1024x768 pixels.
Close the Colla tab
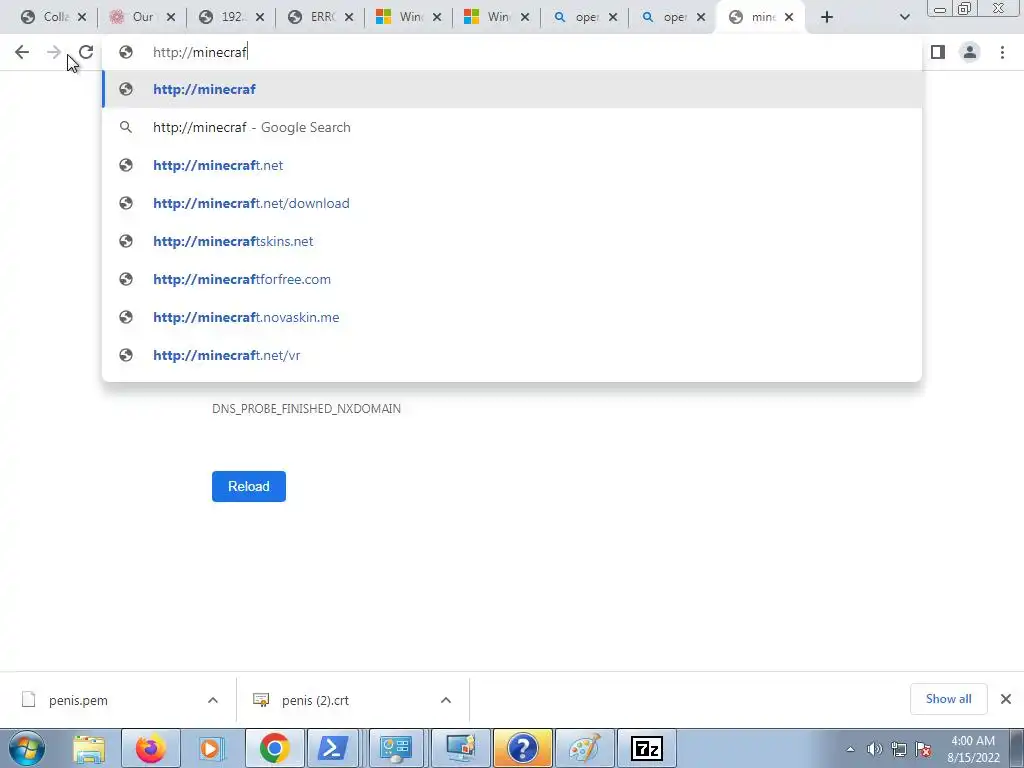pos(82,18)
